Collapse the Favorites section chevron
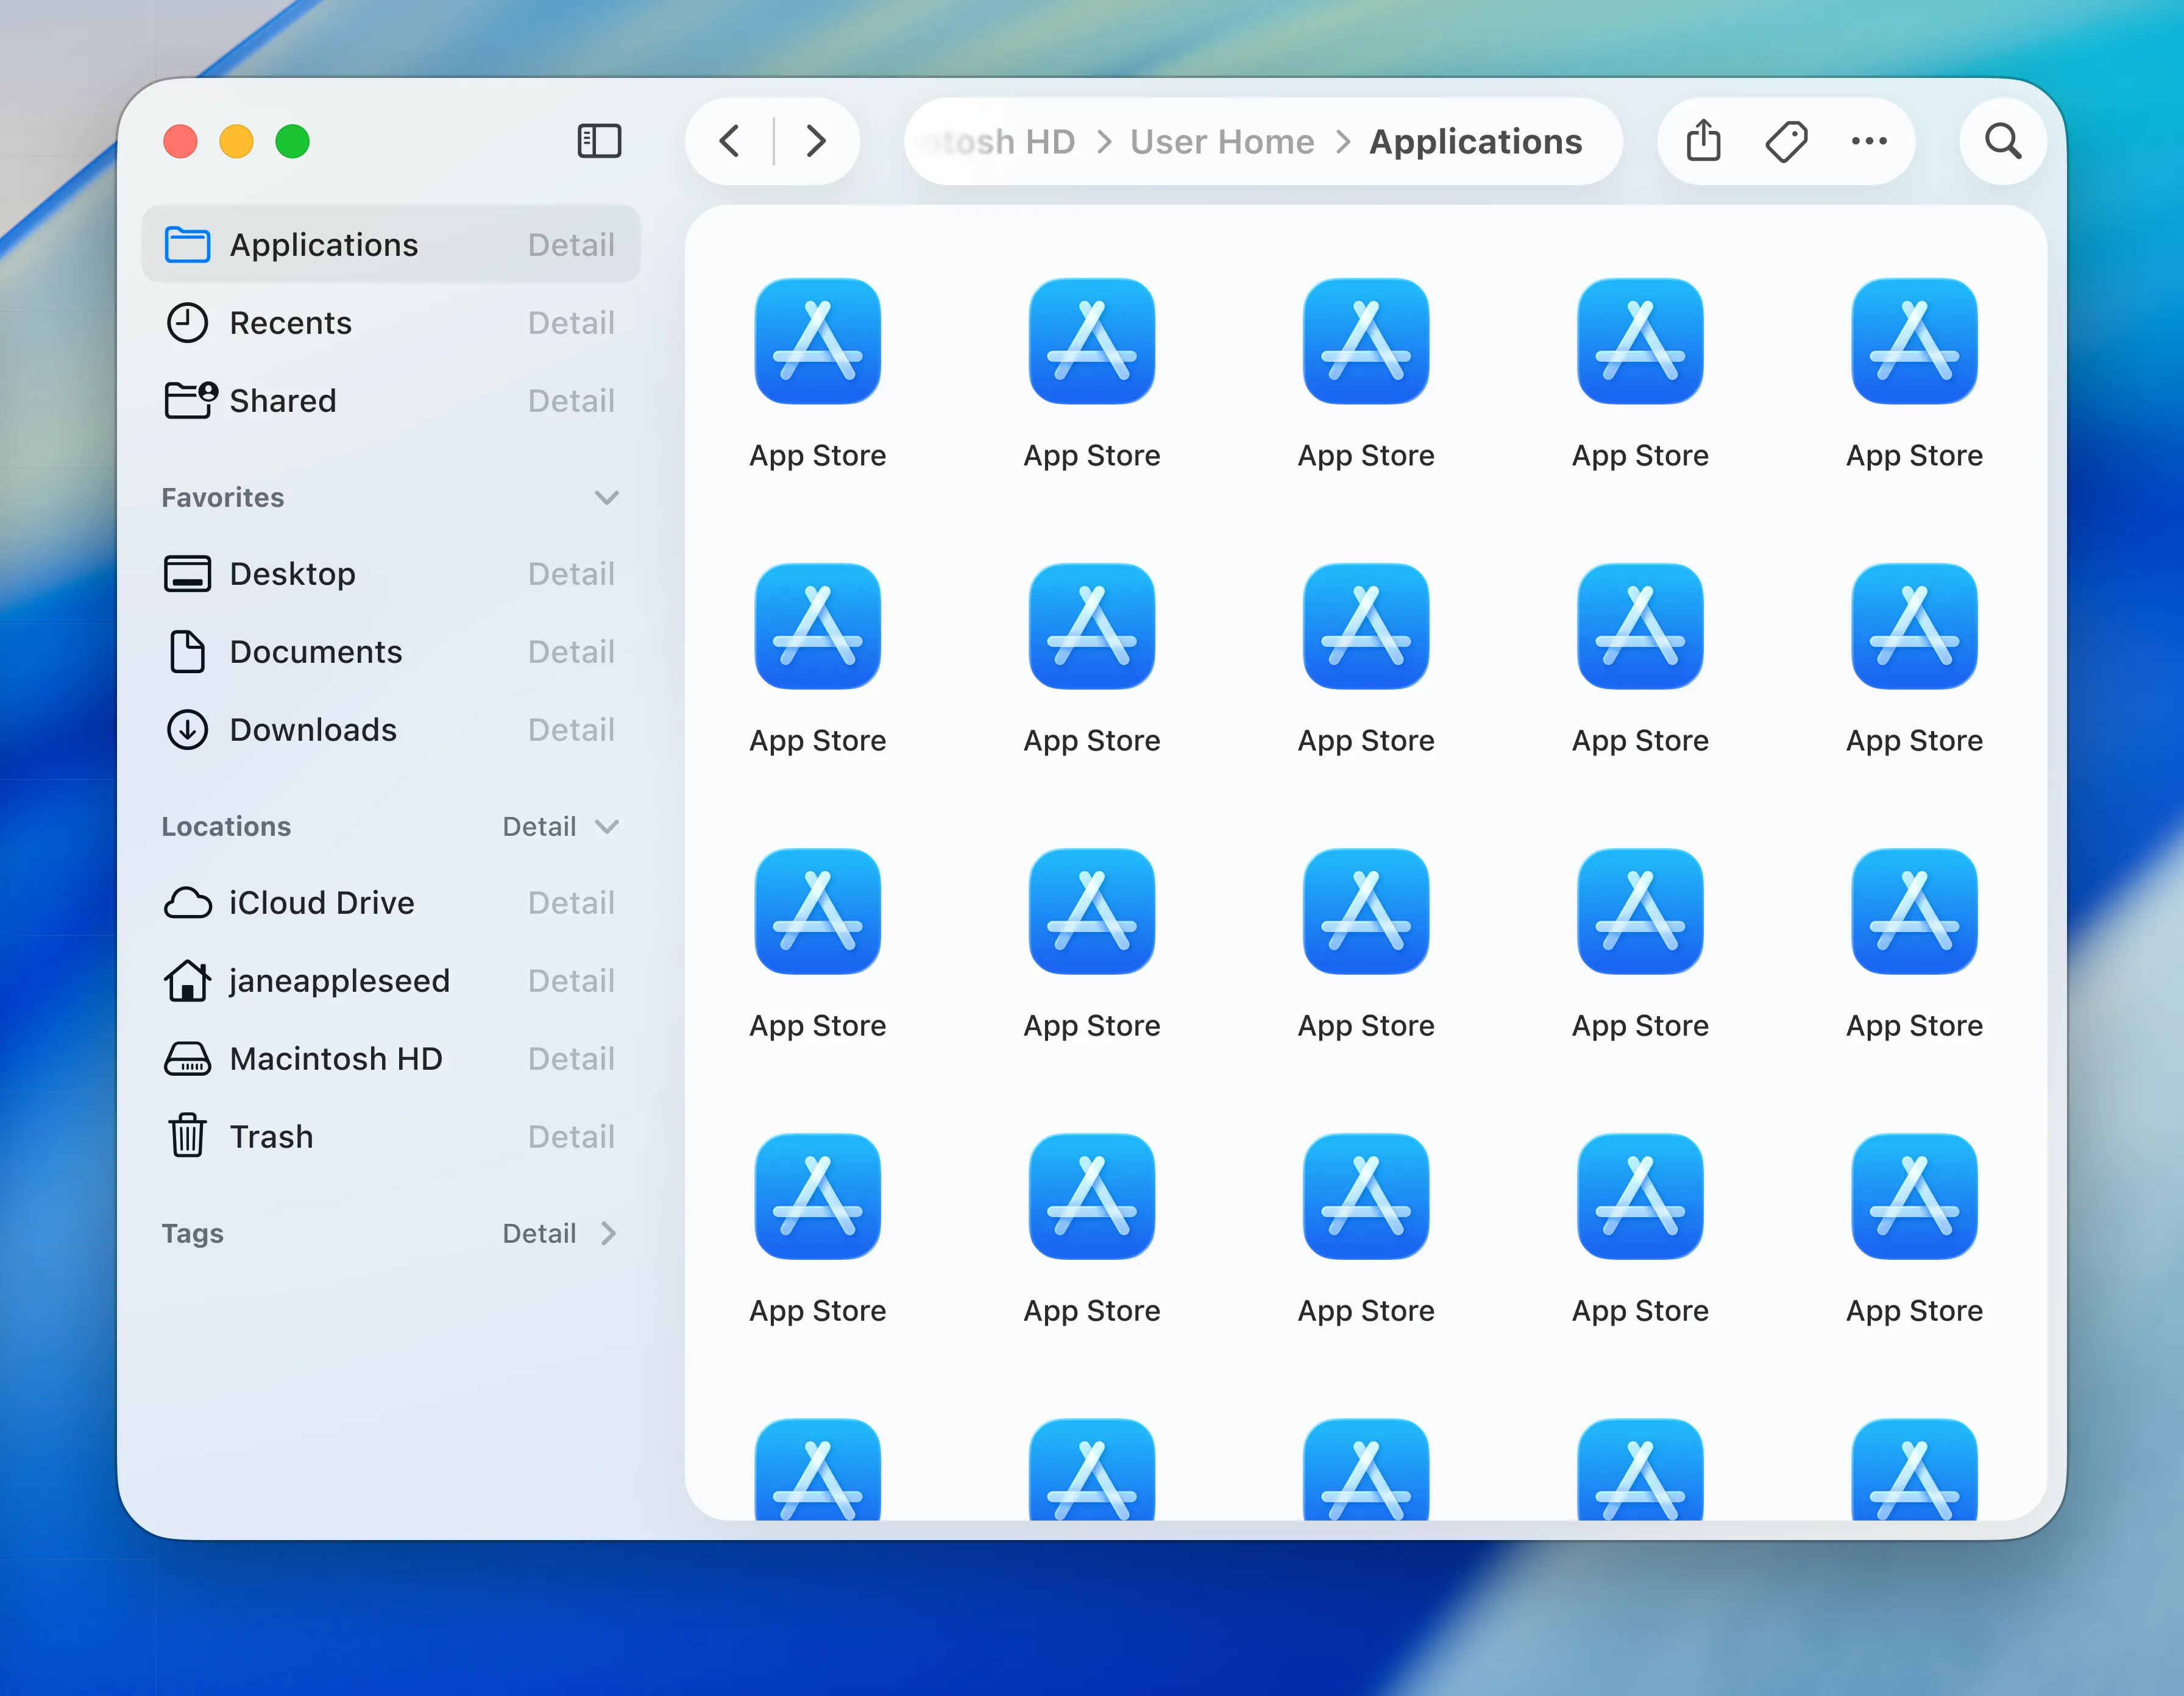 [606, 497]
